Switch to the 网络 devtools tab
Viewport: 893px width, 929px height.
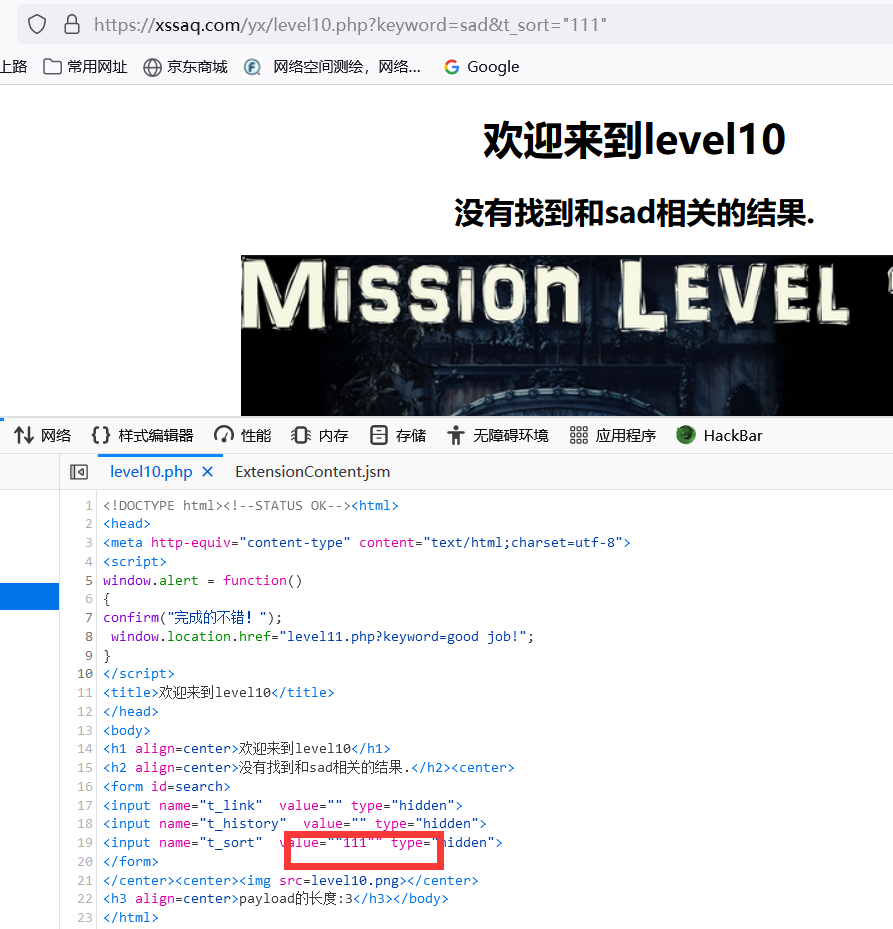tap(43, 435)
